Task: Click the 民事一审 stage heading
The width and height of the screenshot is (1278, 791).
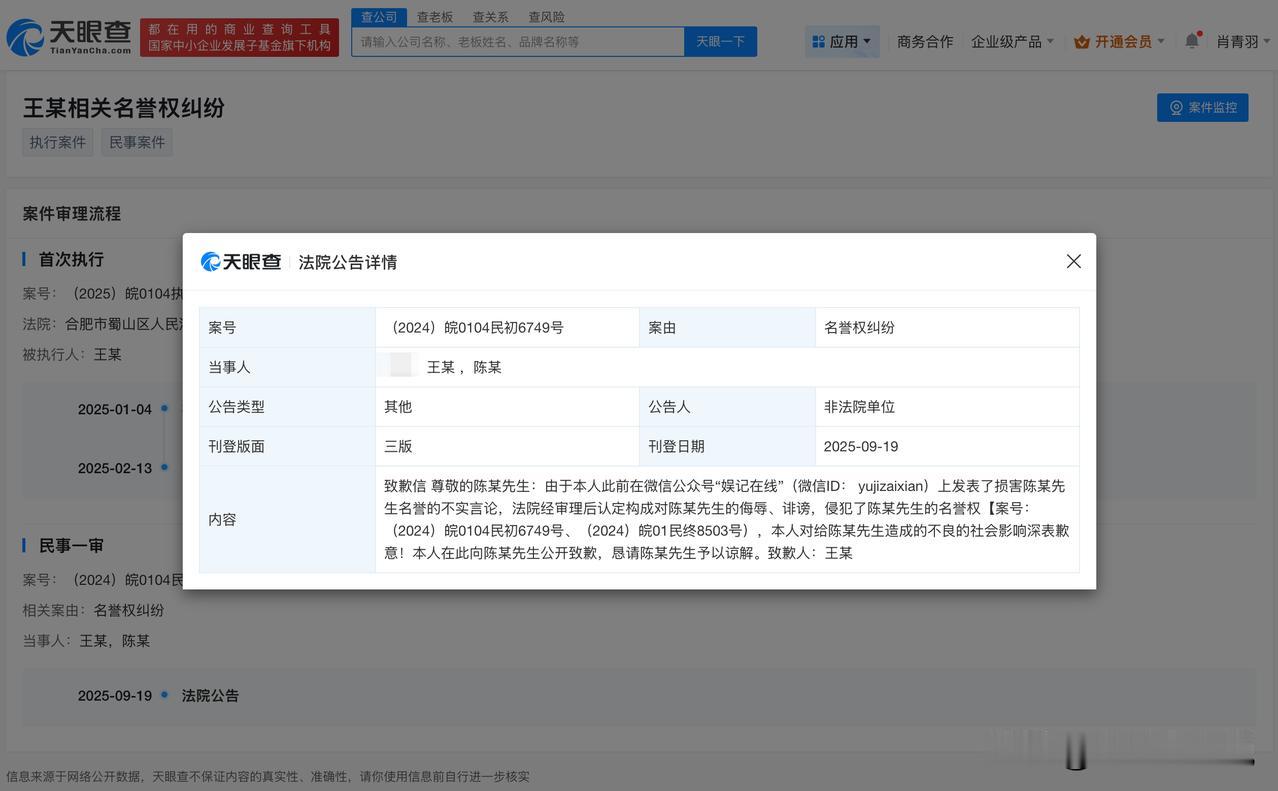Action: (x=71, y=545)
